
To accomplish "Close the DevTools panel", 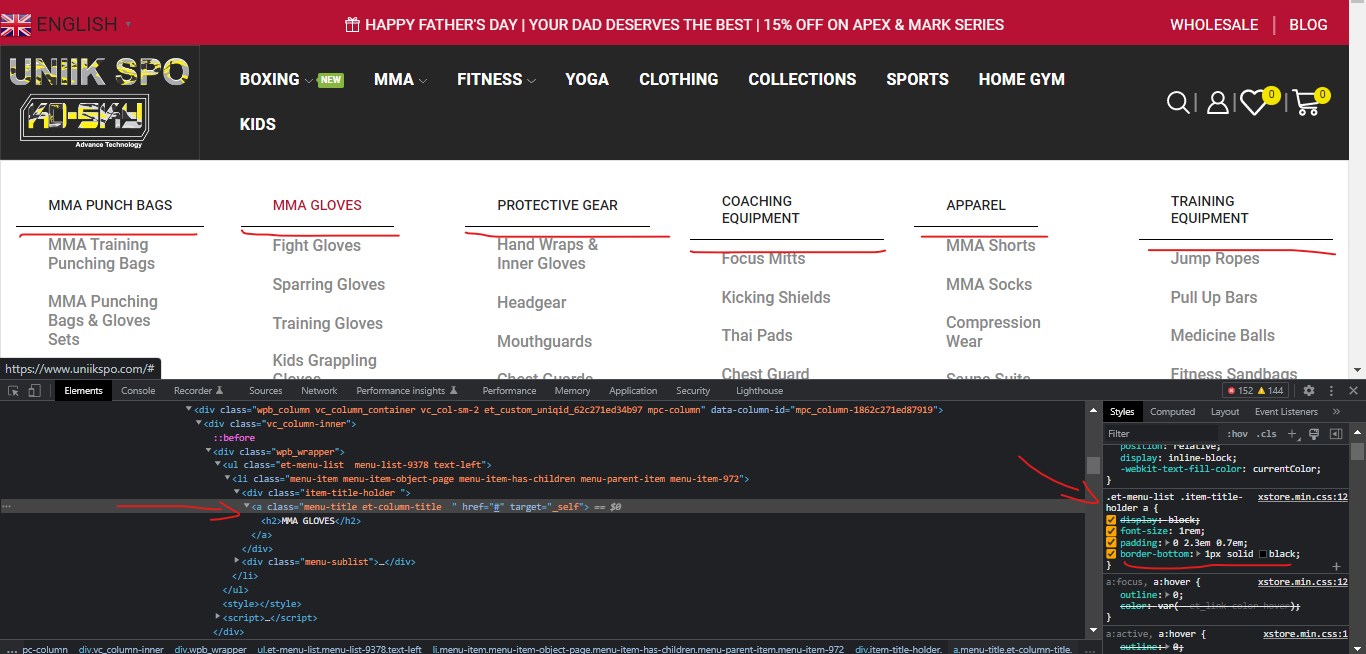I will click(x=1353, y=390).
